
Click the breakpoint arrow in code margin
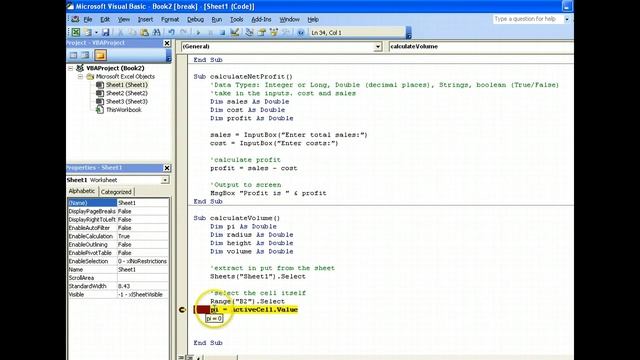tap(182, 310)
